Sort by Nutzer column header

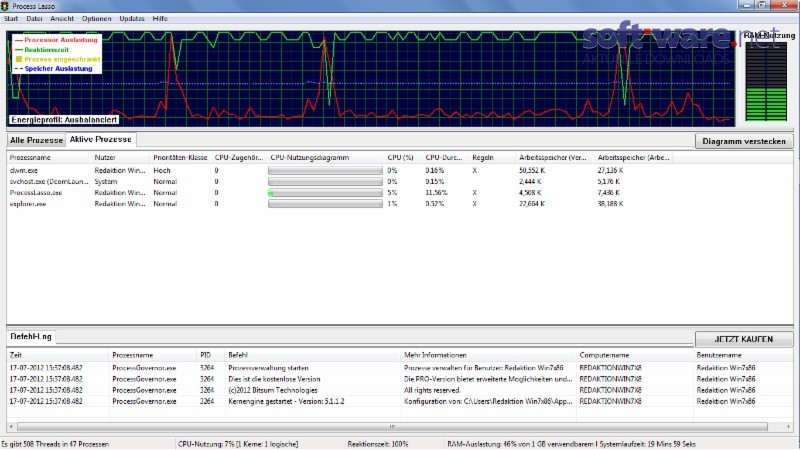click(120, 158)
